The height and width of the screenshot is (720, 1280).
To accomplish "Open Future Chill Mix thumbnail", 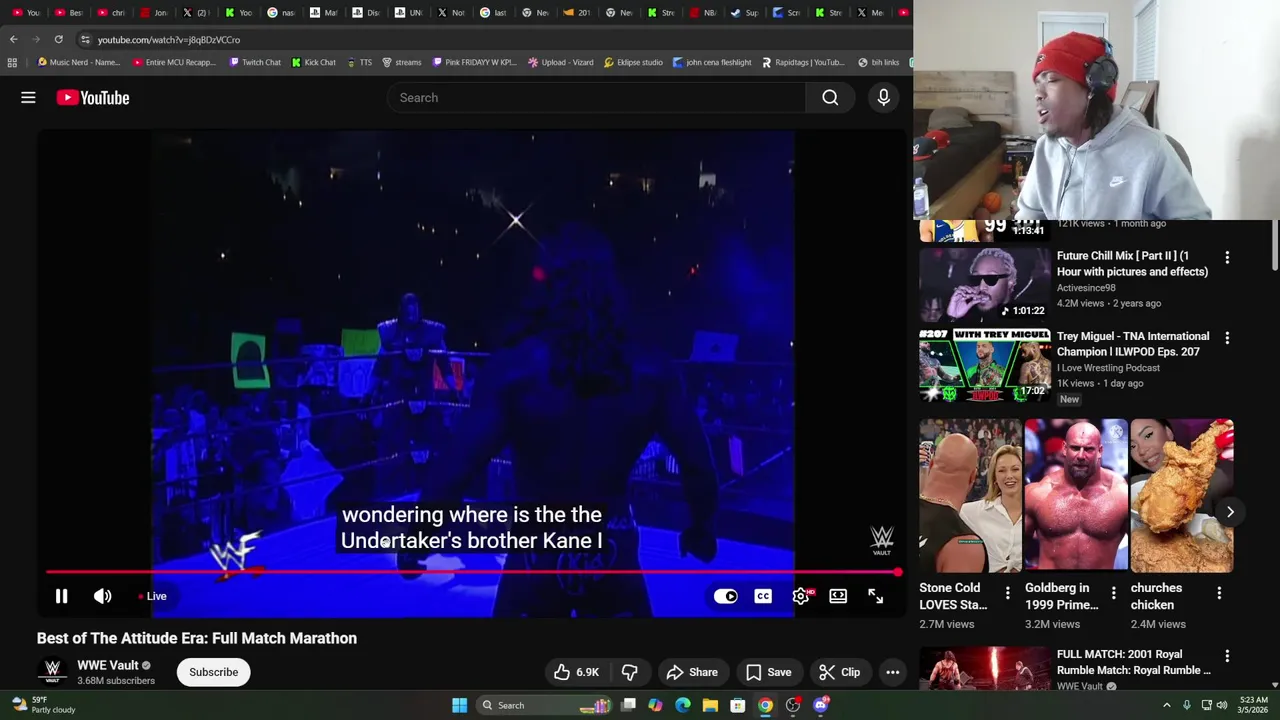I will pyautogui.click(x=984, y=283).
